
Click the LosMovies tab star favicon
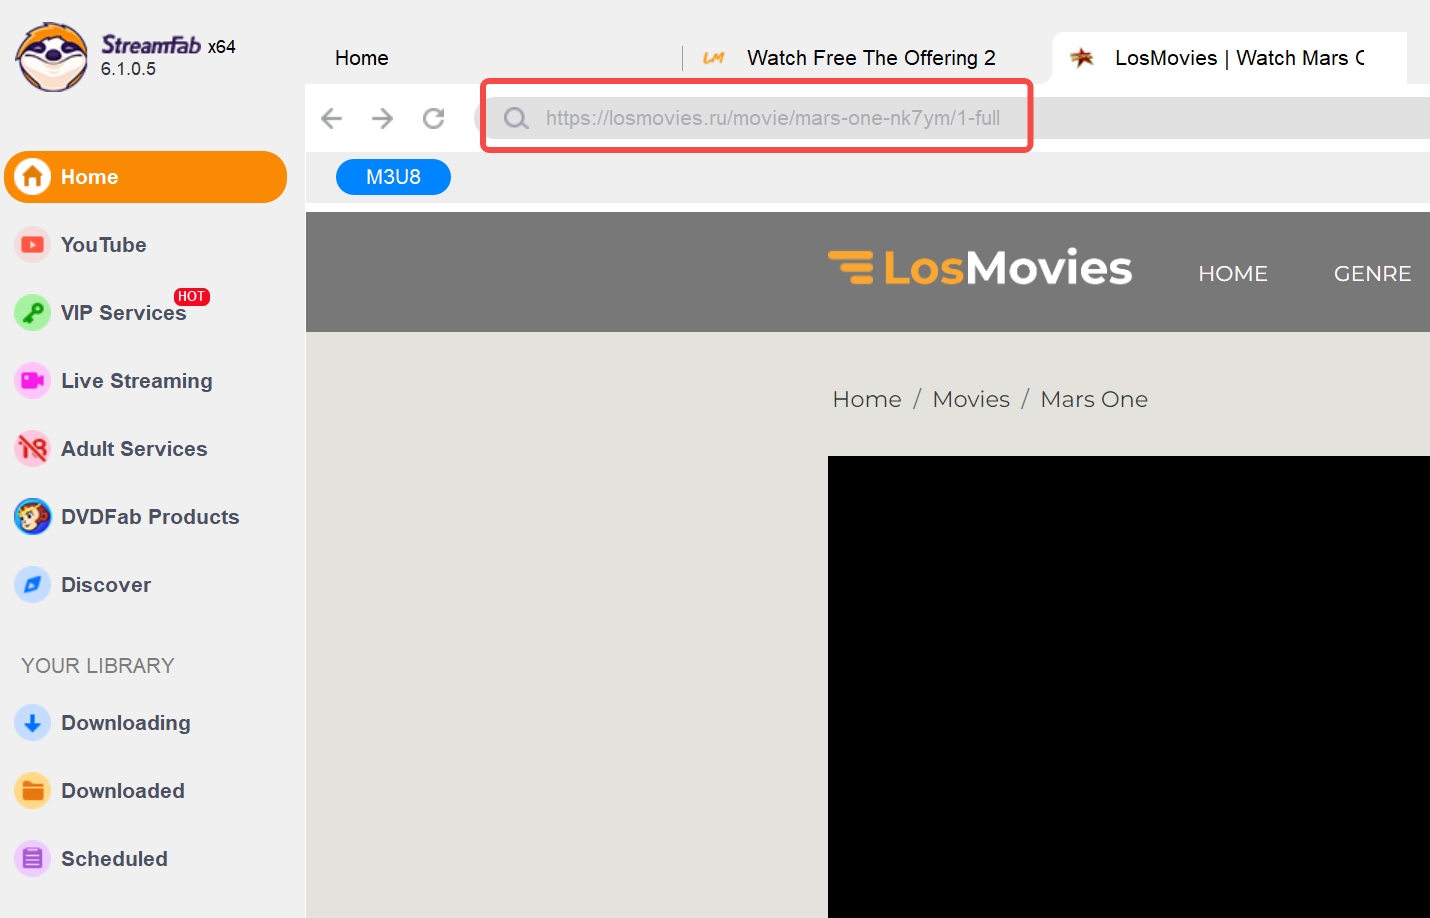[1082, 58]
